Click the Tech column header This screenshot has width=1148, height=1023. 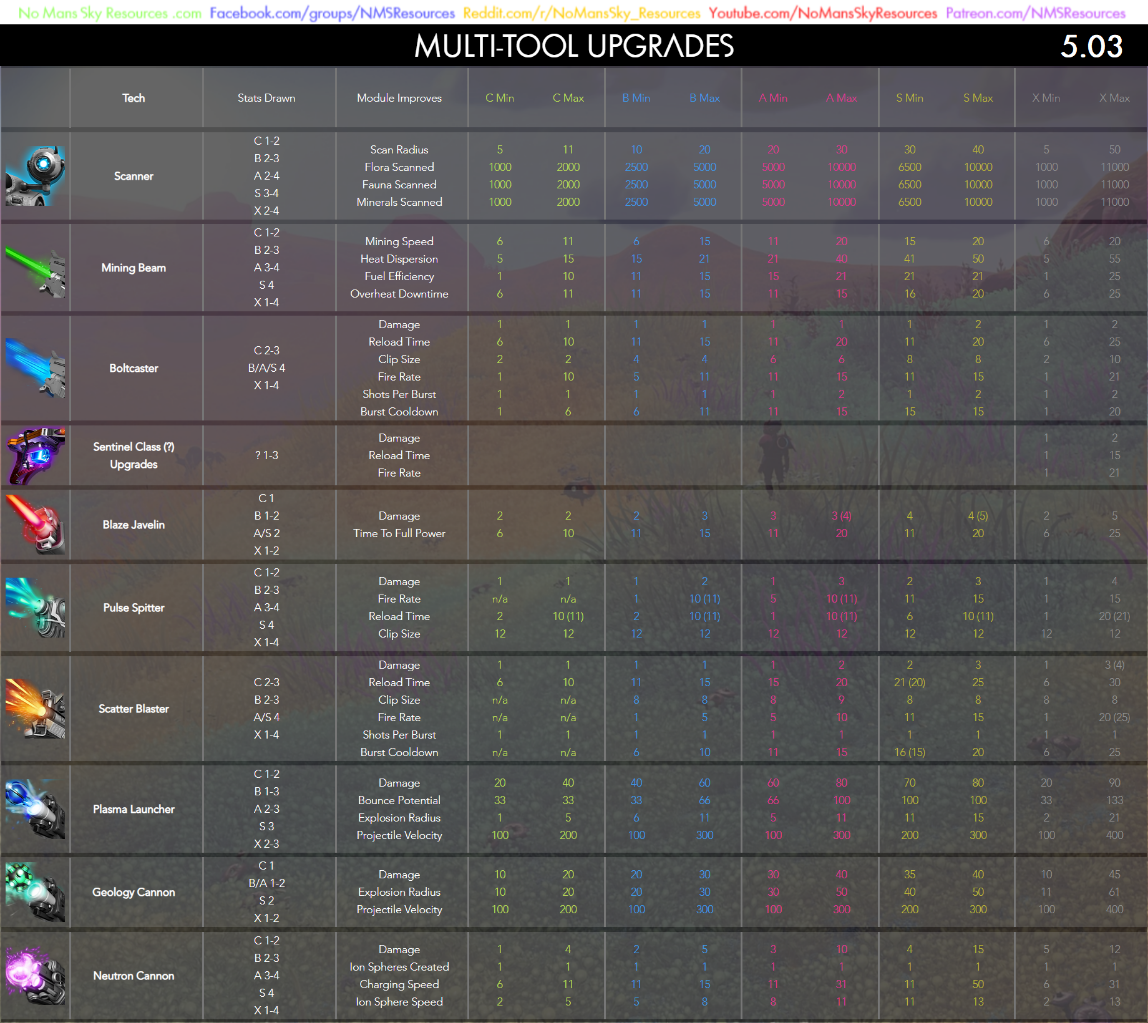(x=133, y=98)
